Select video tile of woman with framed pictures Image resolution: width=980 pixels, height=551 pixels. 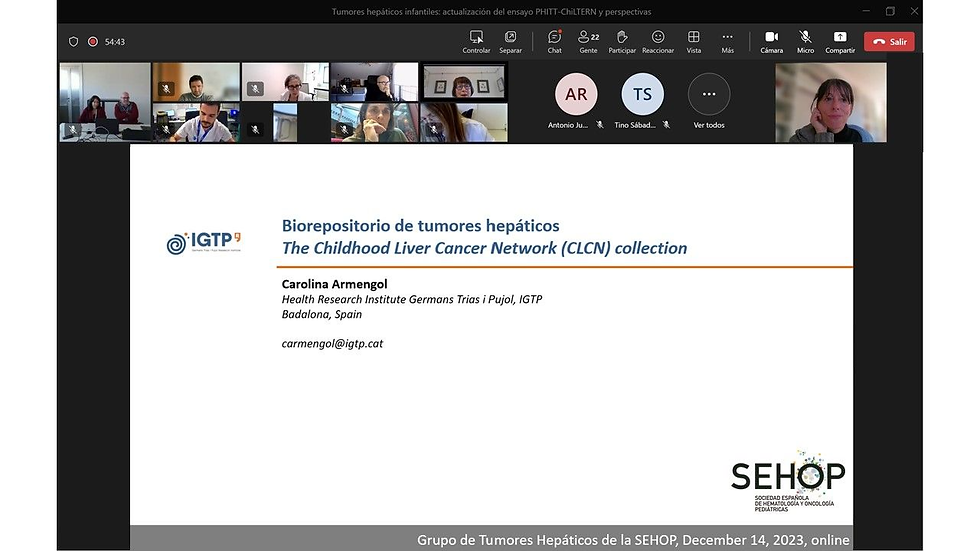(464, 82)
